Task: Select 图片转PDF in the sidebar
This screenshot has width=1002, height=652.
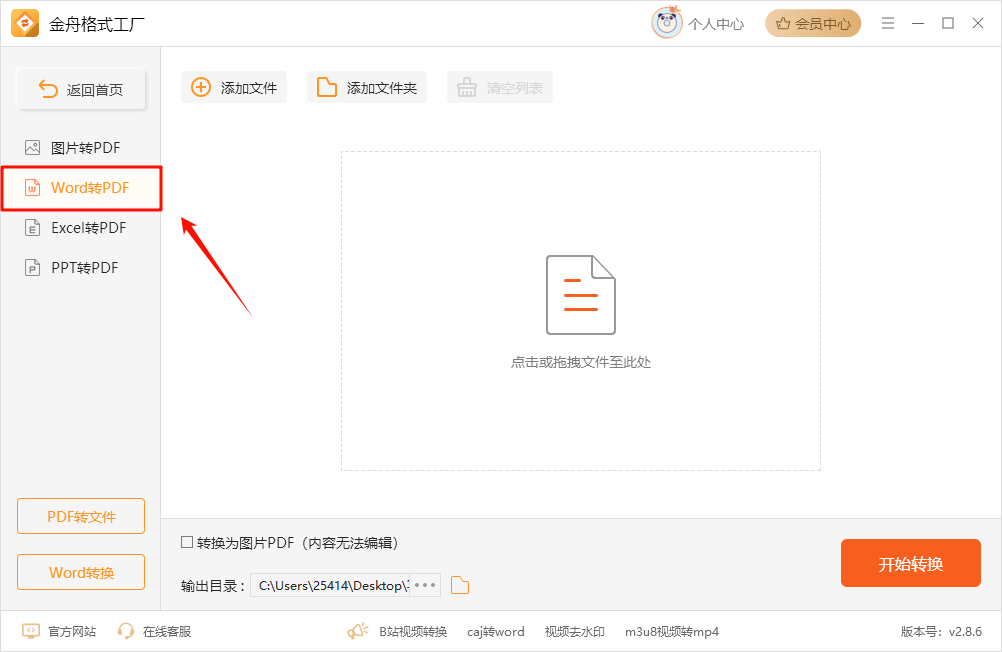Action: (x=81, y=148)
